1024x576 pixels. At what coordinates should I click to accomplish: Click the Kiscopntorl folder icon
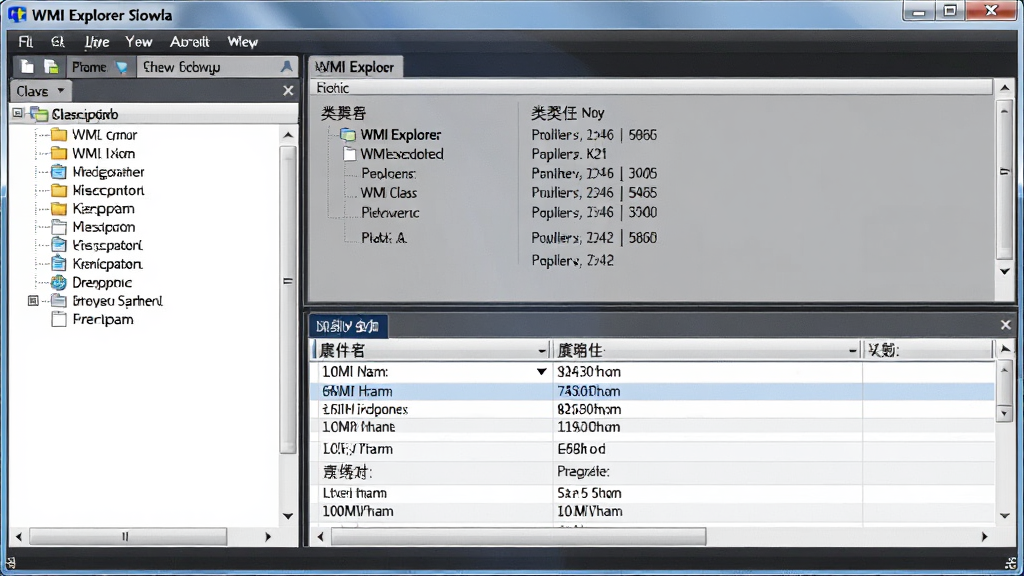[x=59, y=190]
